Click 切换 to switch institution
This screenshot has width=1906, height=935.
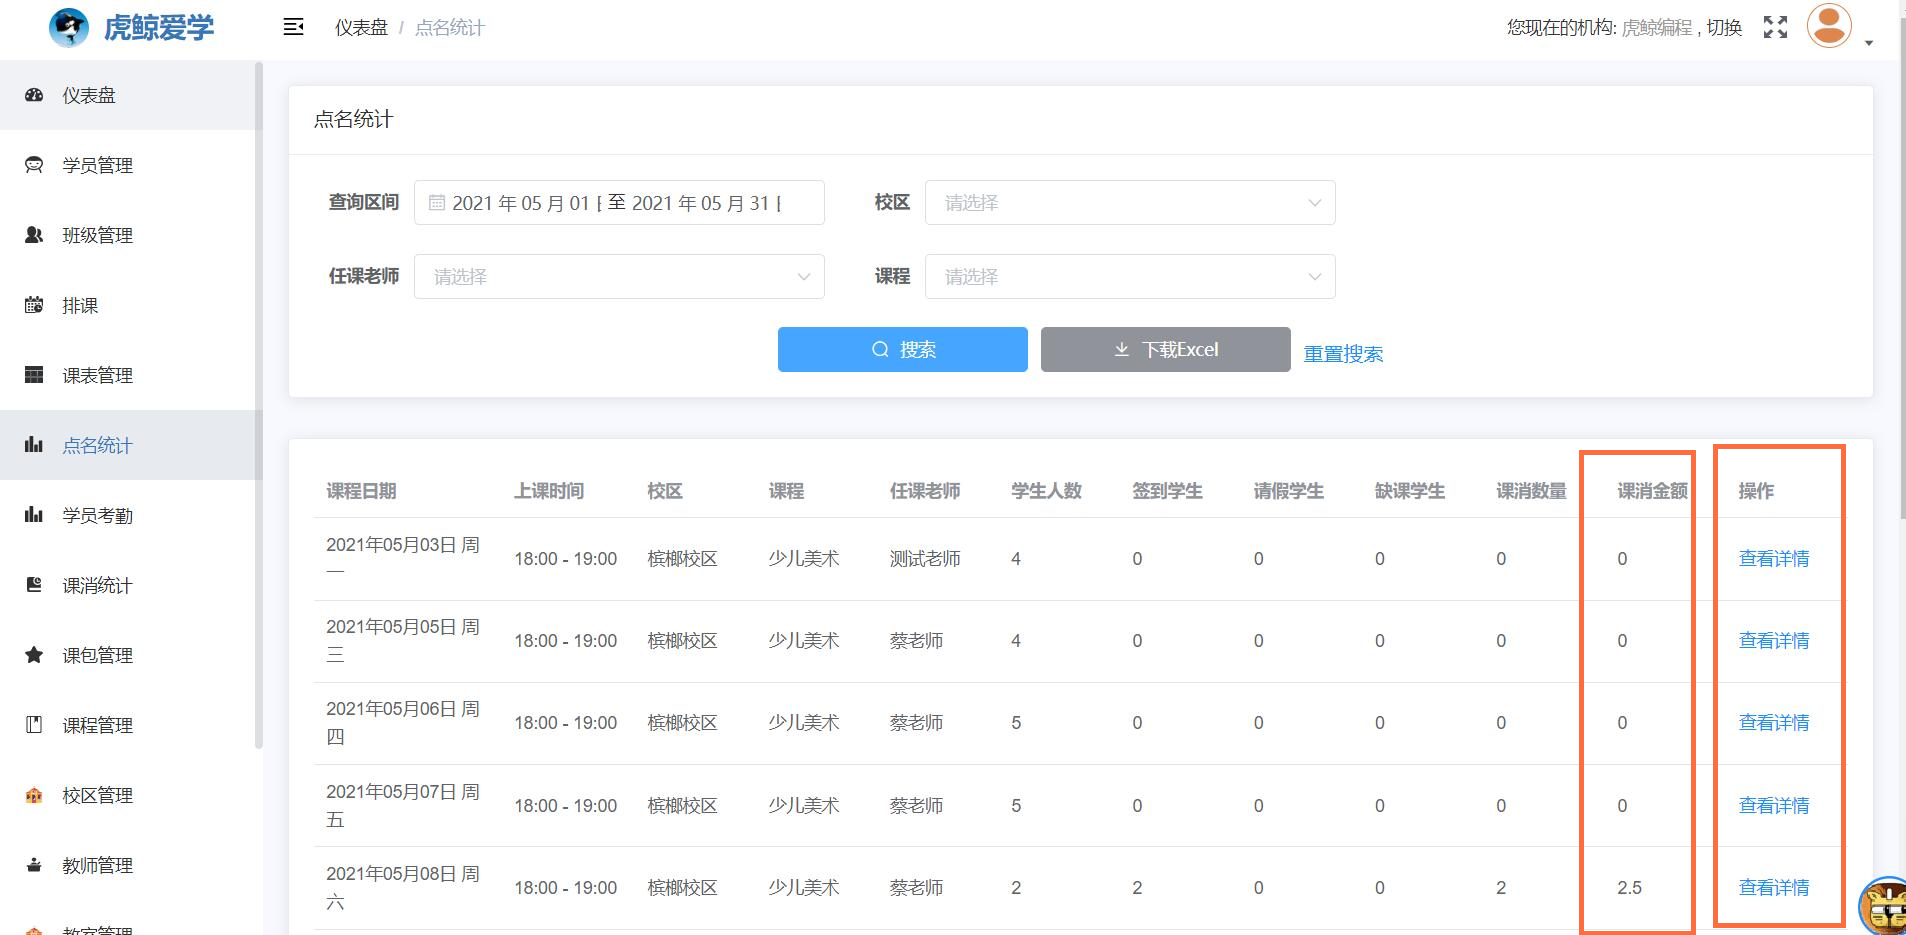pos(1724,28)
